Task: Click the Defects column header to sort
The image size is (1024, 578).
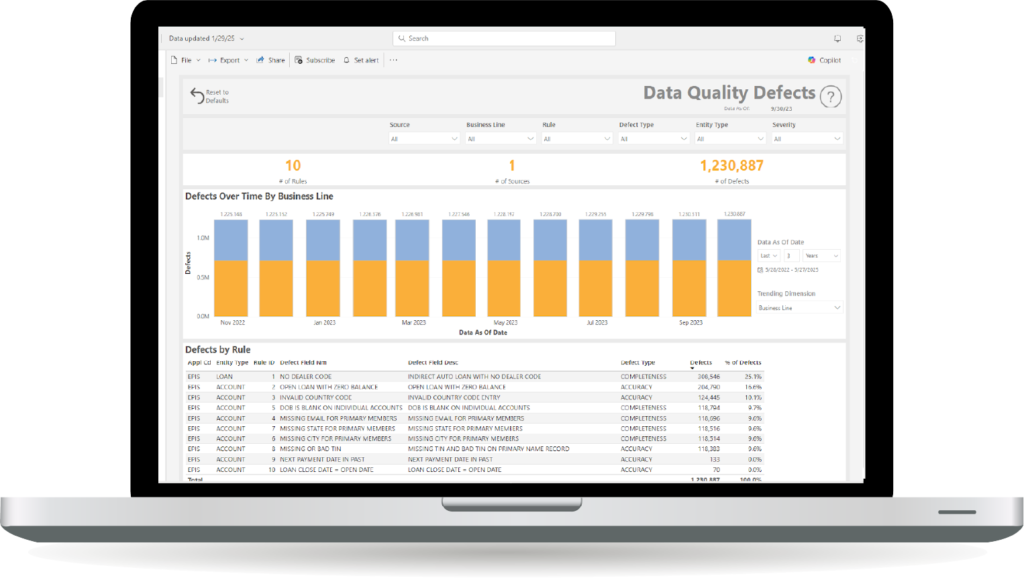Action: pyautogui.click(x=703, y=362)
